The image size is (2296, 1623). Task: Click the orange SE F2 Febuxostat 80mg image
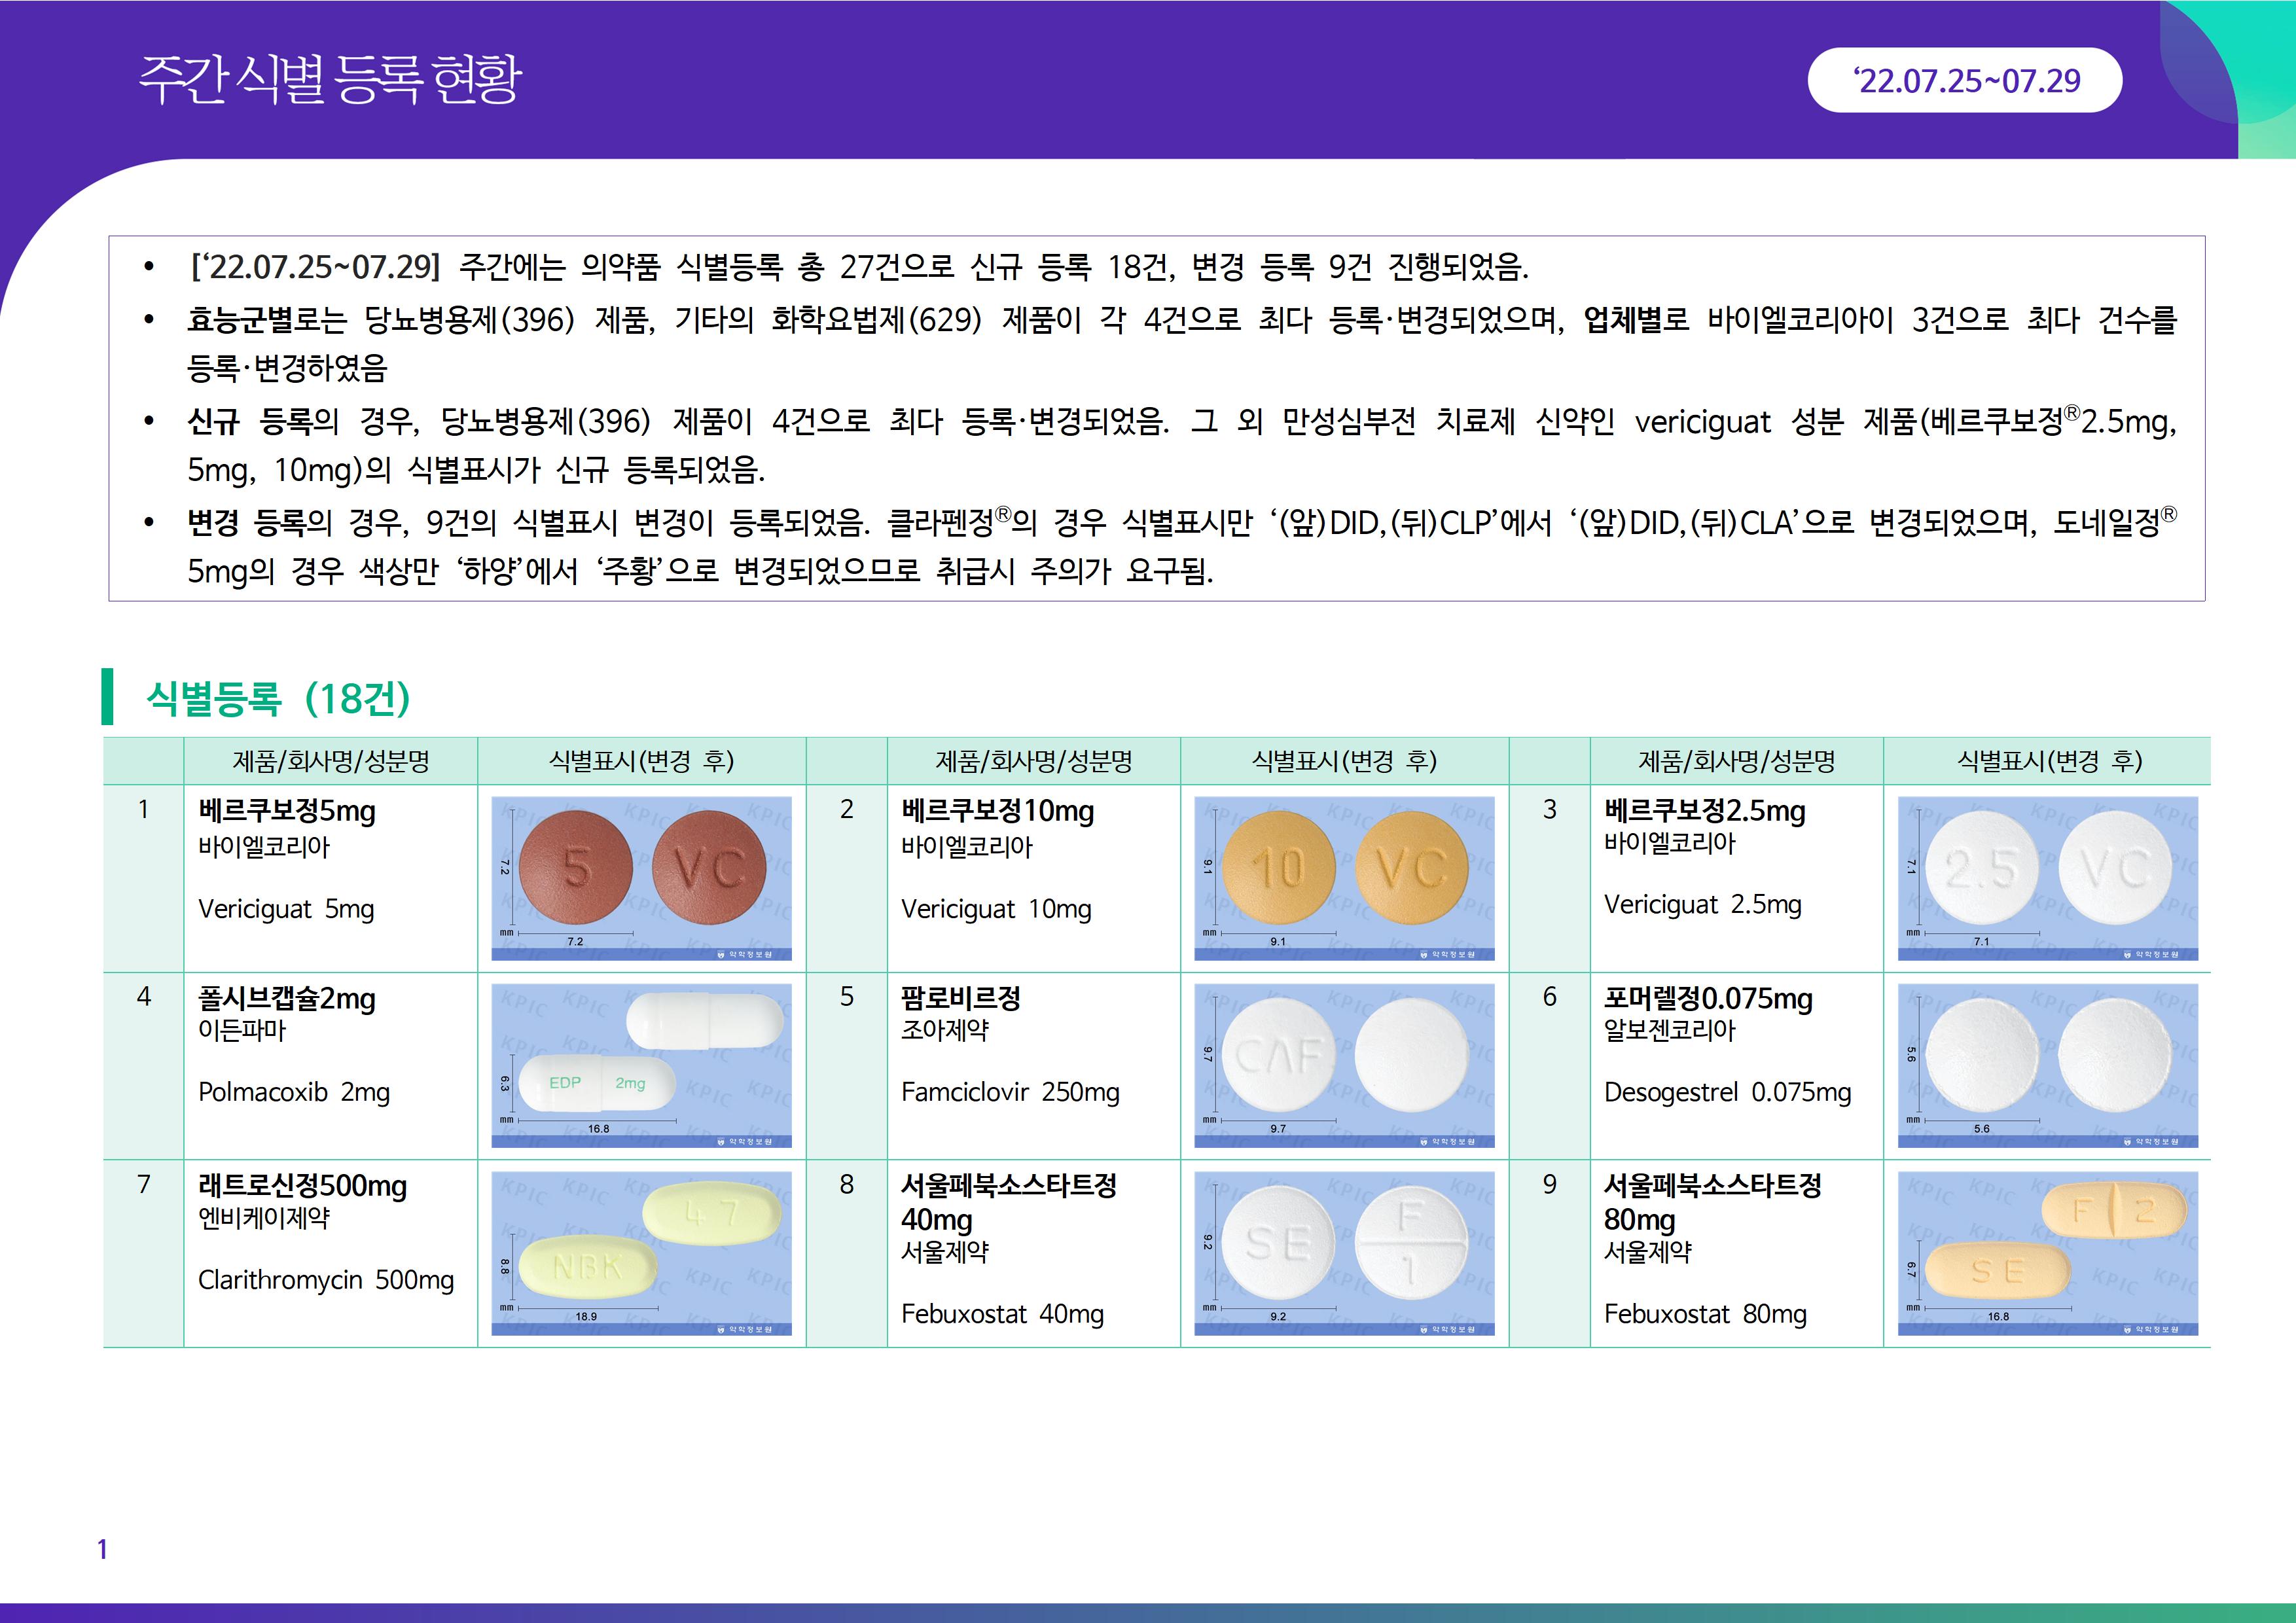(x=2047, y=1253)
